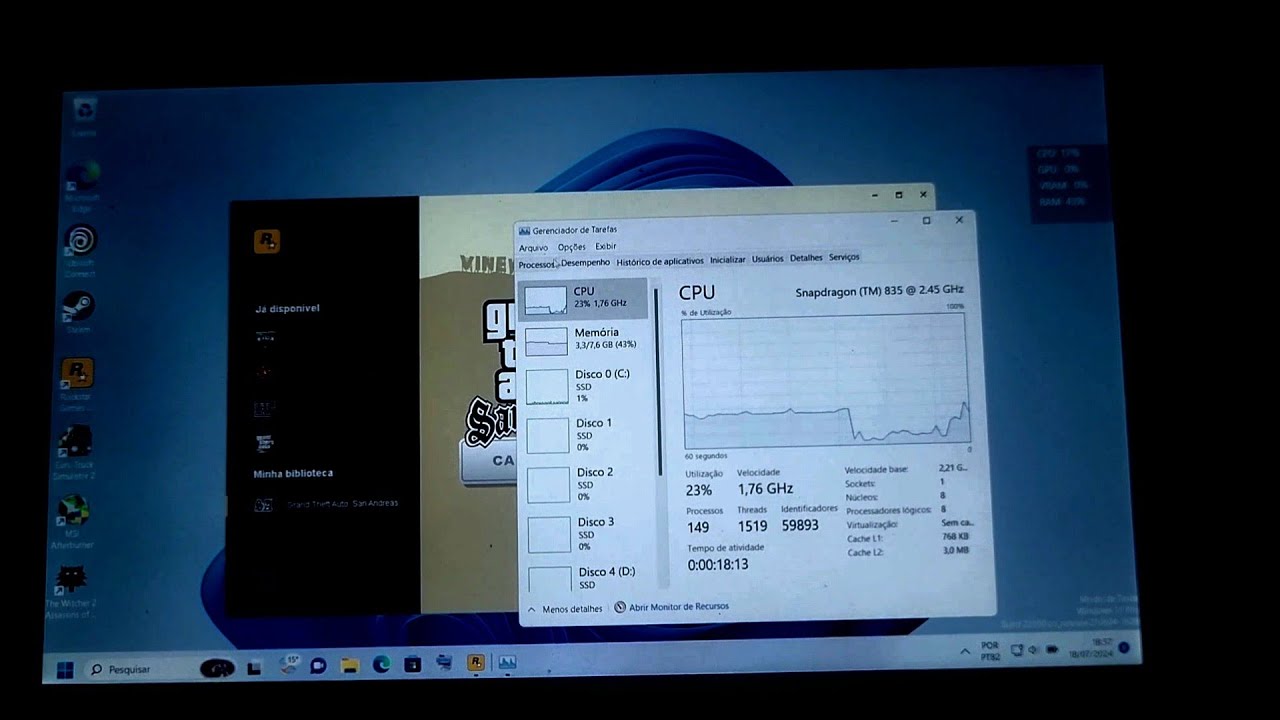Click the 1,76 GHz Velocidade value
Image resolution: width=1280 pixels, height=720 pixels.
765,489
